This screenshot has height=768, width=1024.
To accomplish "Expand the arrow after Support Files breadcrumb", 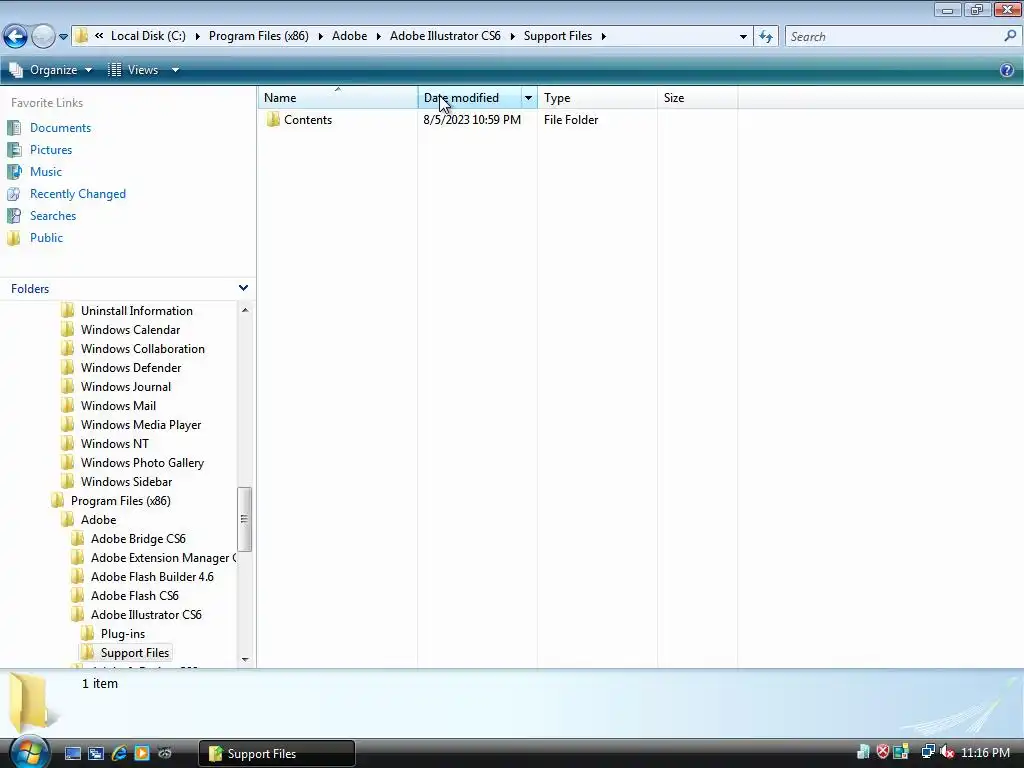I will click(603, 36).
